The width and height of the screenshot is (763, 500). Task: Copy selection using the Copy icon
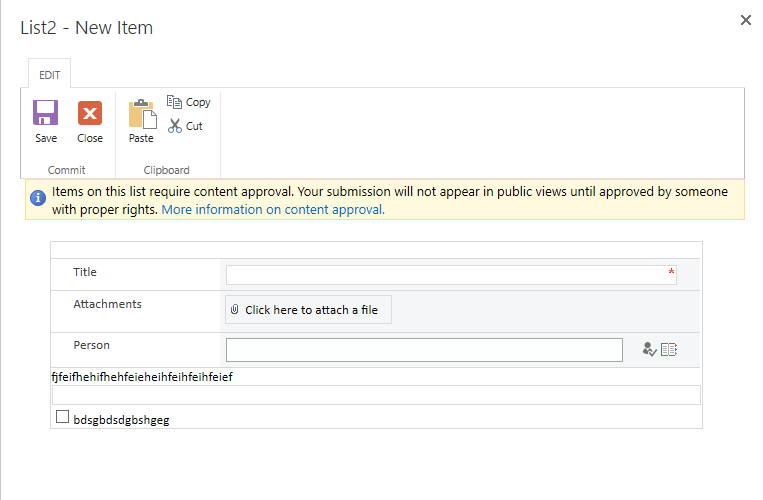pyautogui.click(x=174, y=102)
